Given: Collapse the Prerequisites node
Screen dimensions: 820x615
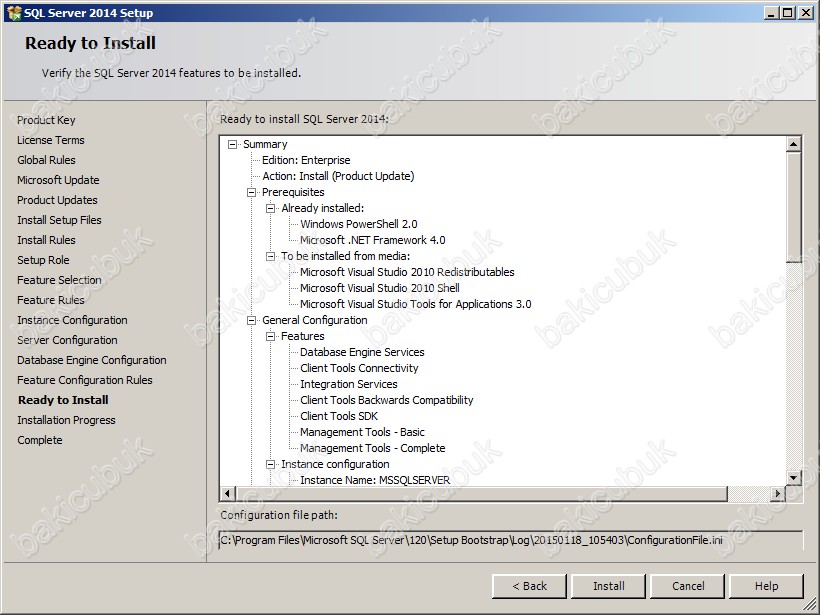Looking at the screenshot, I should [x=252, y=192].
